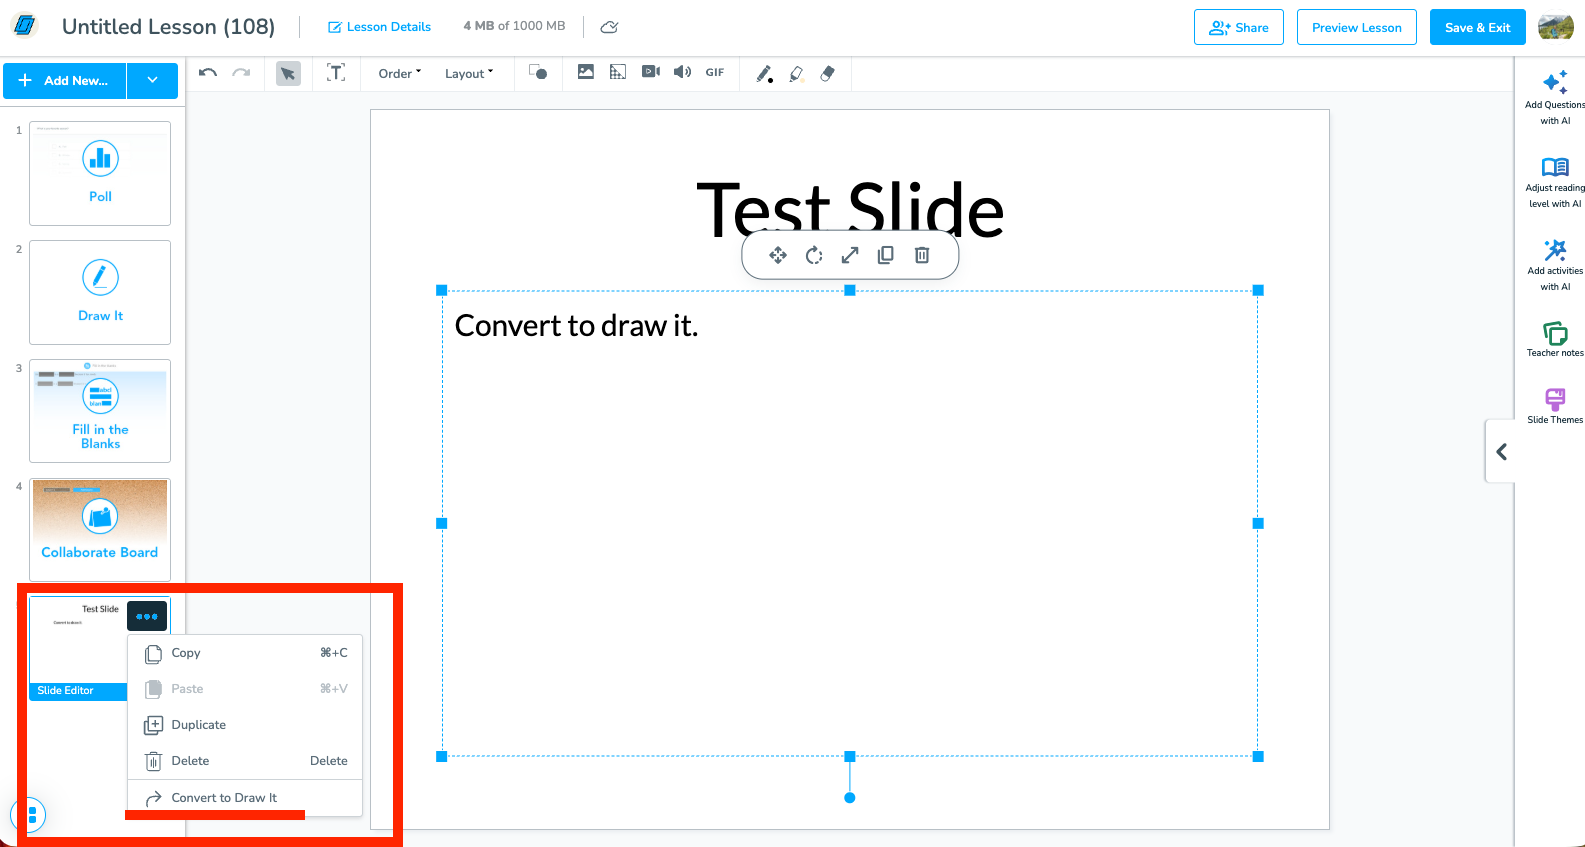Click the round rotation handle below text box
The height and width of the screenshot is (847, 1585).
(x=850, y=798)
